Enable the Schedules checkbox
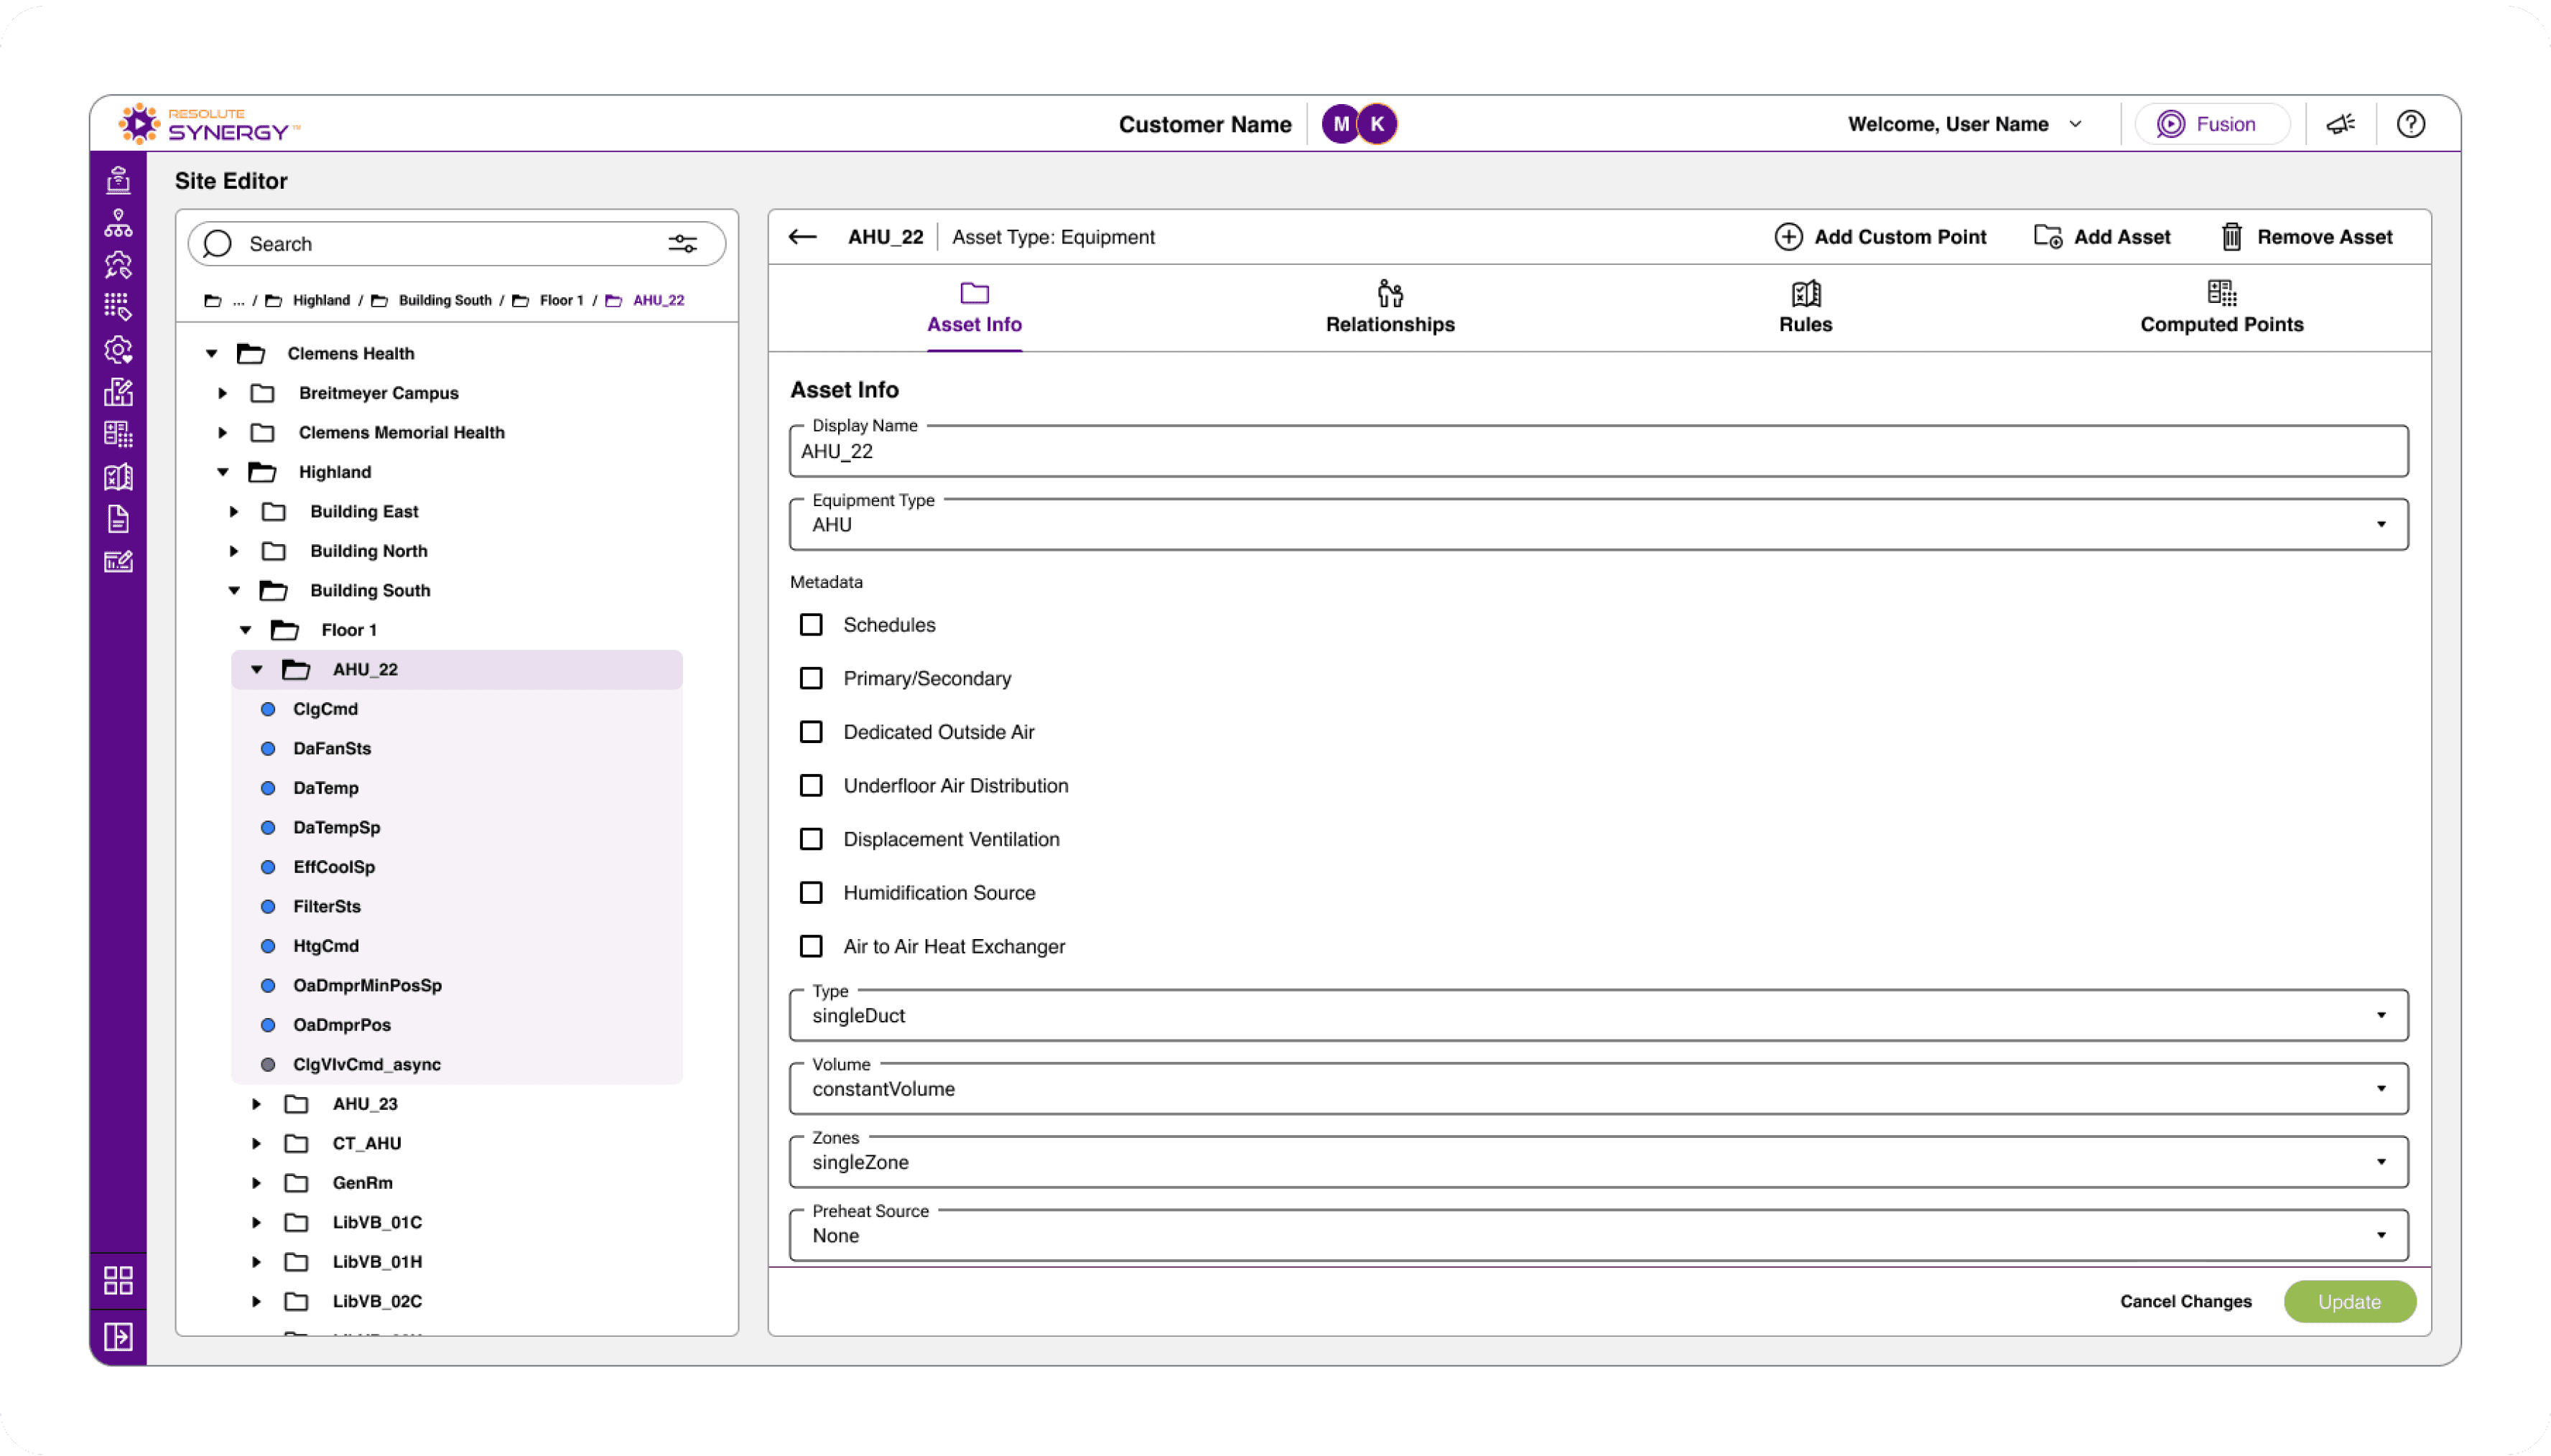This screenshot has width=2551, height=1456. tap(811, 625)
